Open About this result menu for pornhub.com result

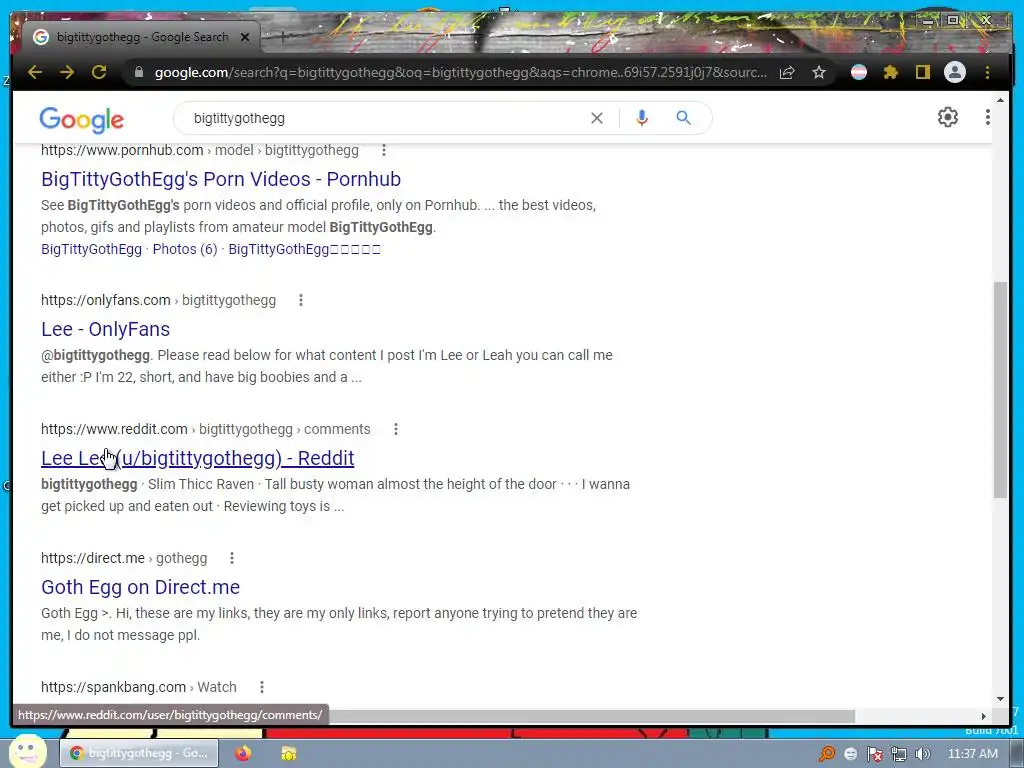384,150
